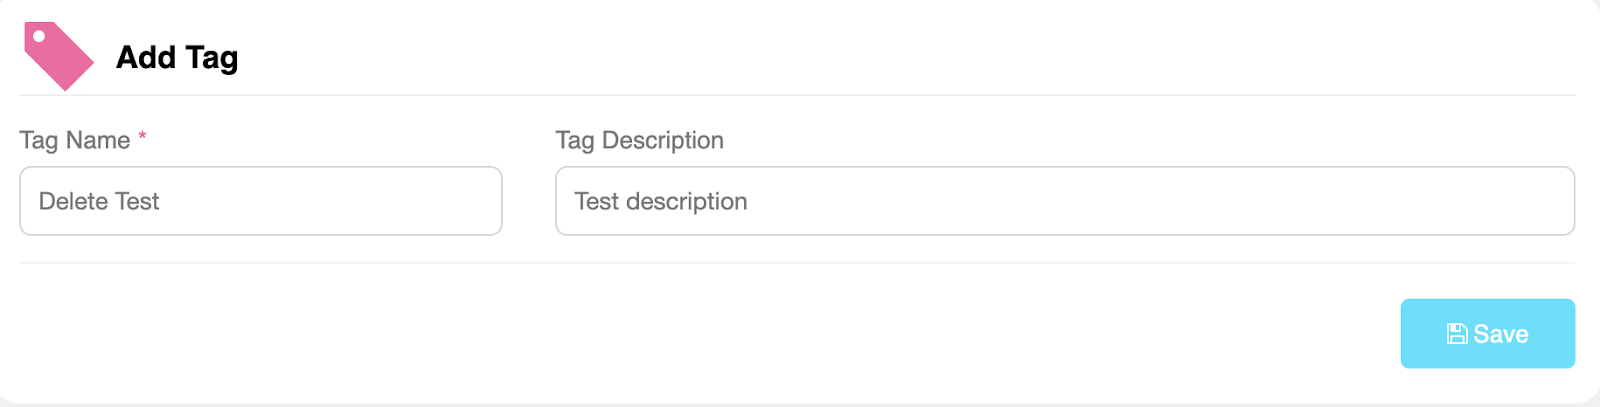Click the word "Delete" in Tag Name field
Viewport: 1600px width, 407px height.
(73, 201)
